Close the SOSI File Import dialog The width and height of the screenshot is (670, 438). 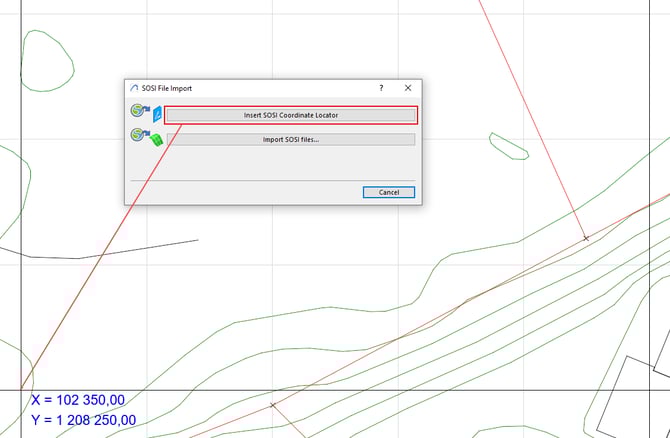tap(407, 88)
